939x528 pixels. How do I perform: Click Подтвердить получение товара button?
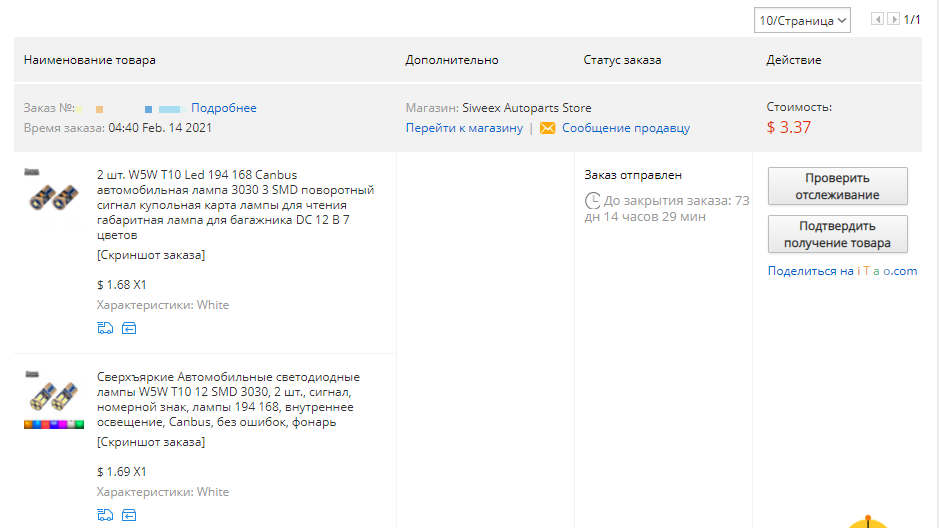[x=837, y=234]
